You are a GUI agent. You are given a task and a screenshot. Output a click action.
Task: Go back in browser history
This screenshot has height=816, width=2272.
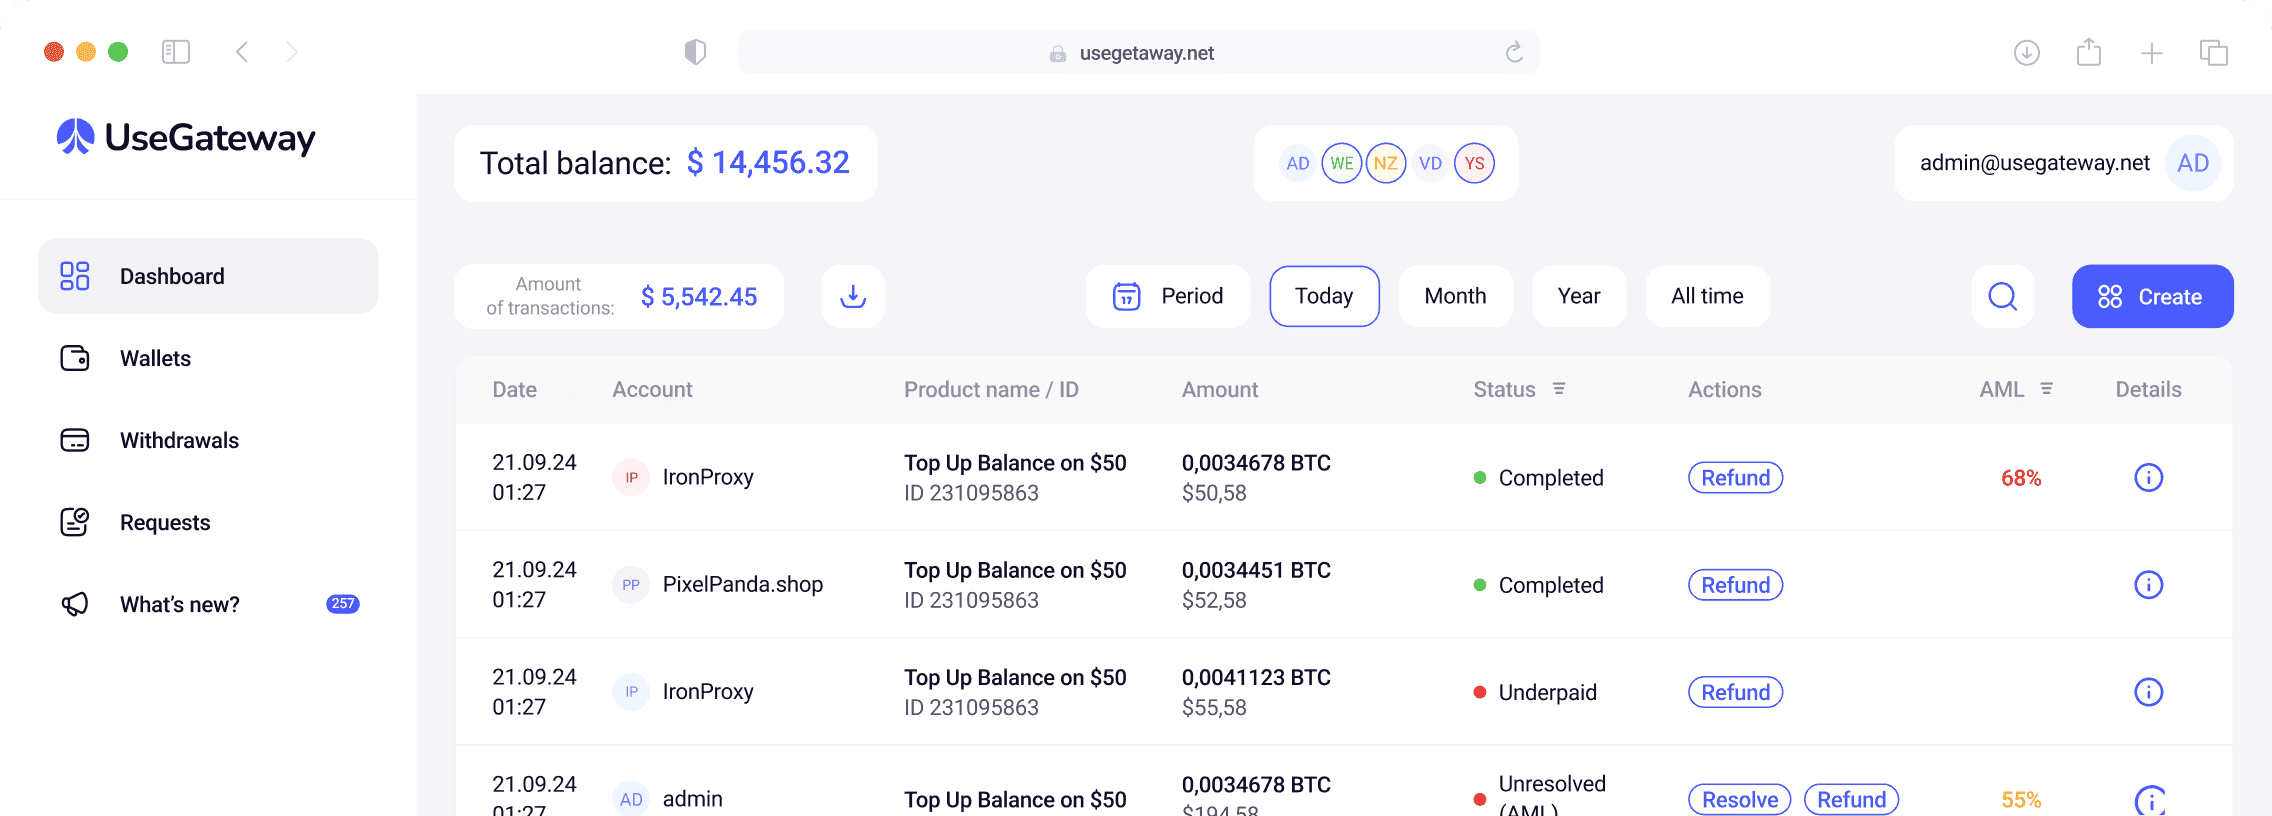[x=242, y=52]
